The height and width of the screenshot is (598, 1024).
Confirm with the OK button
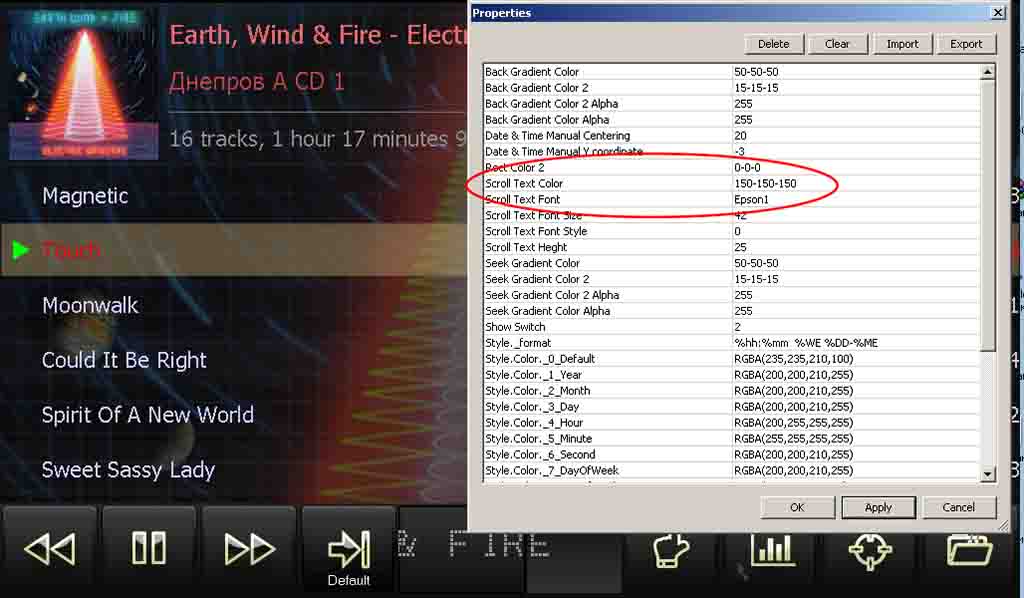[797, 507]
